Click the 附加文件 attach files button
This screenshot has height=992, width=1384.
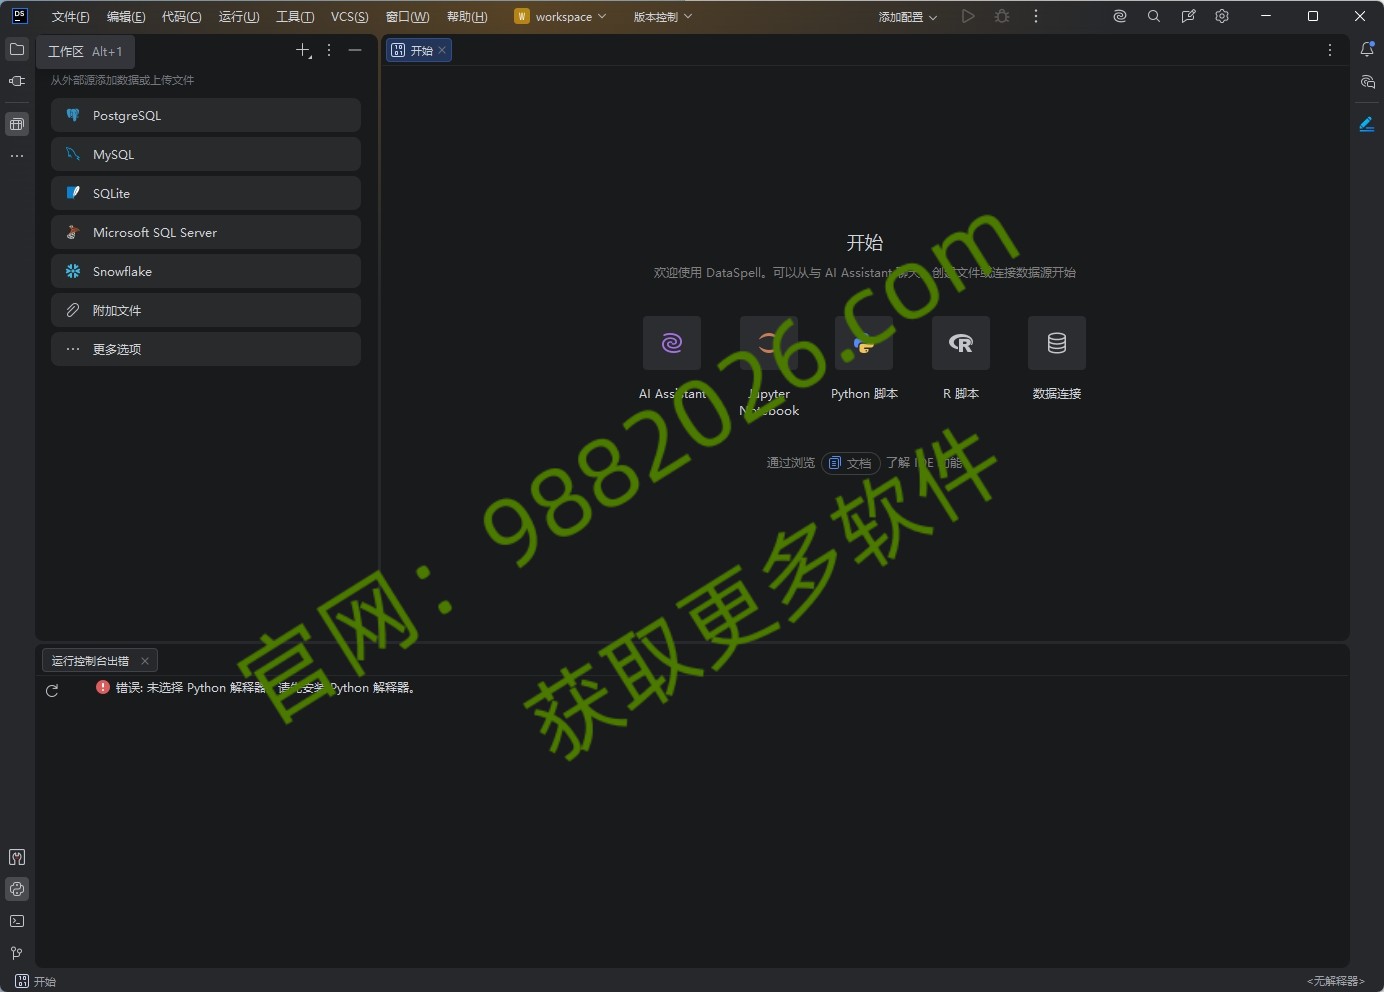point(206,310)
